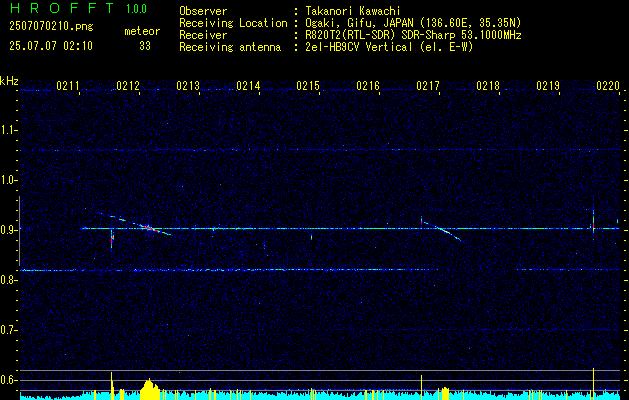Click the 0214 time marker
This screenshot has height=400, width=629.
(x=248, y=85)
